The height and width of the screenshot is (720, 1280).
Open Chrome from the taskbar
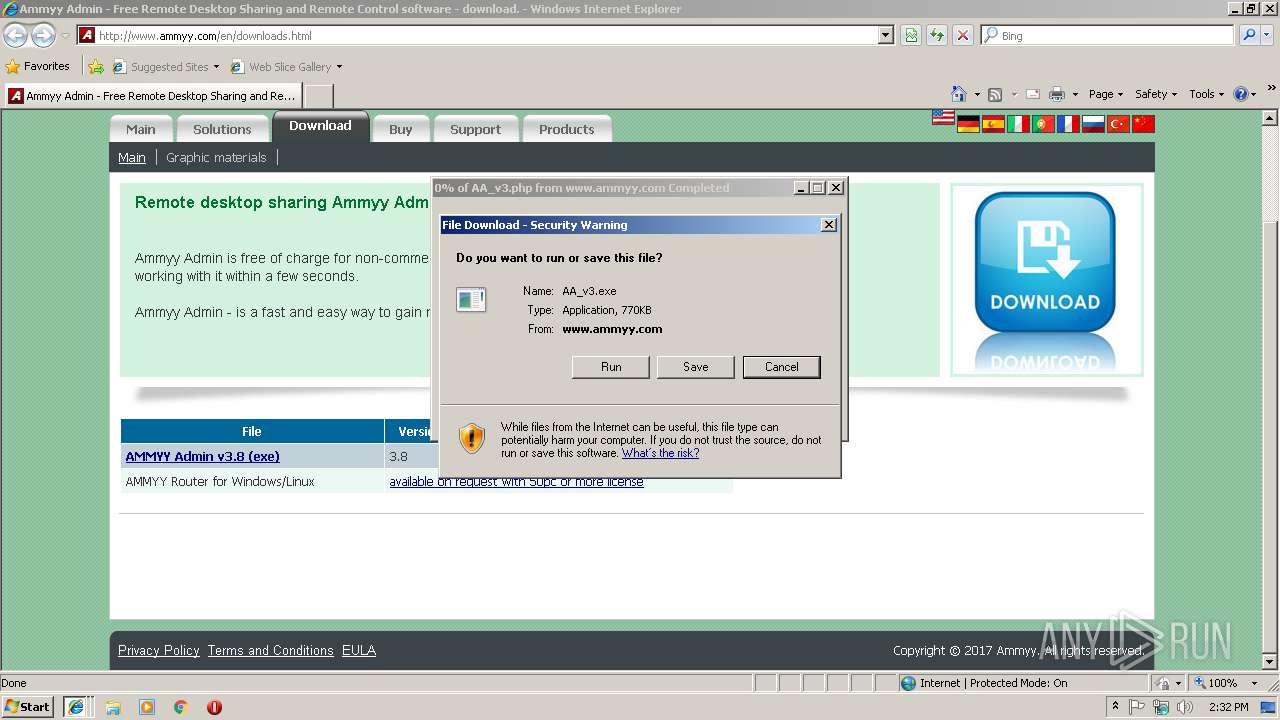click(180, 707)
